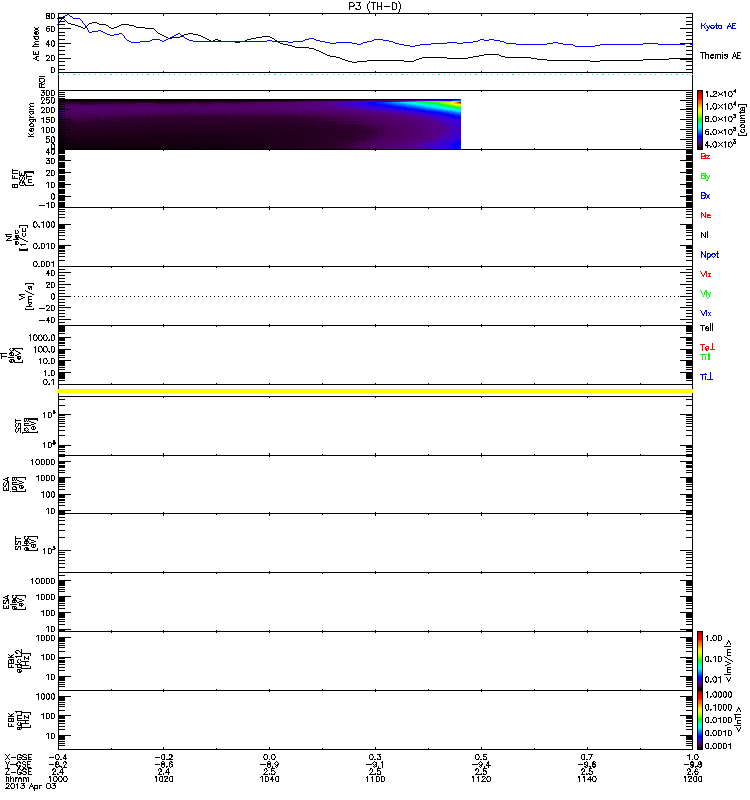Click the 1140 time label on the bottom axis

click(587, 779)
